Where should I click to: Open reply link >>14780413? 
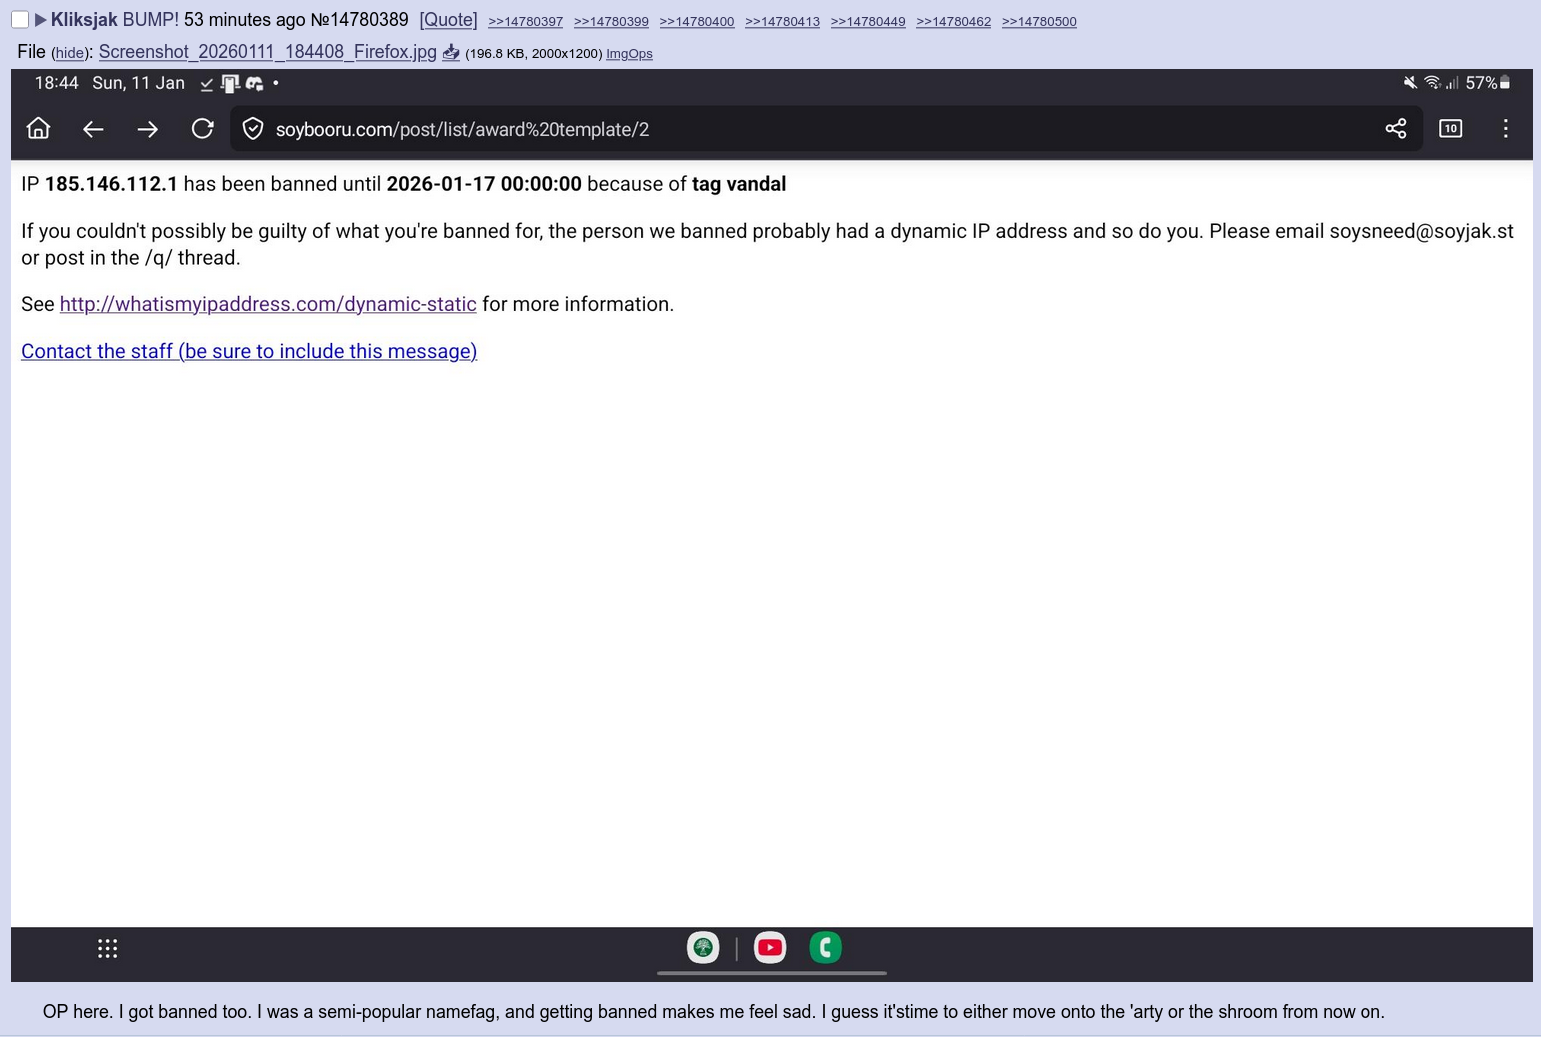tap(782, 22)
